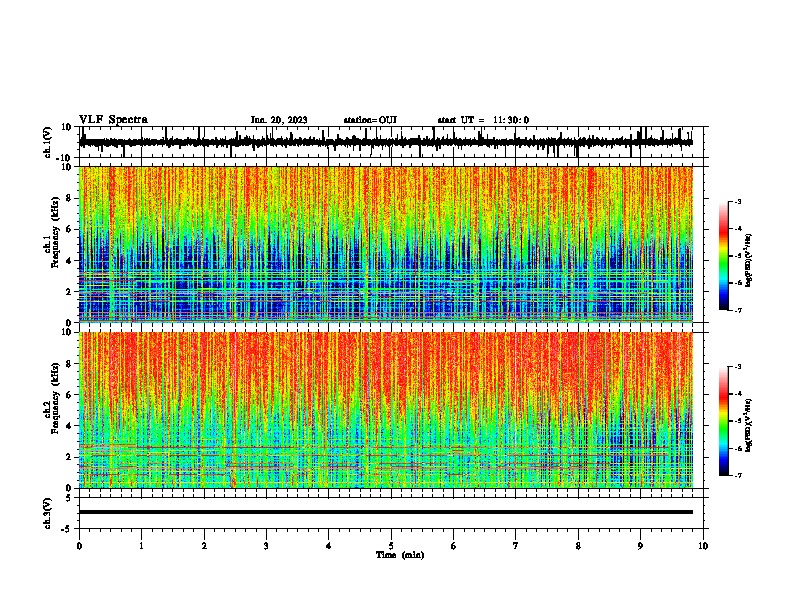
Task: Click inside the ch.1 spectrogram panel
Action: coord(386,244)
